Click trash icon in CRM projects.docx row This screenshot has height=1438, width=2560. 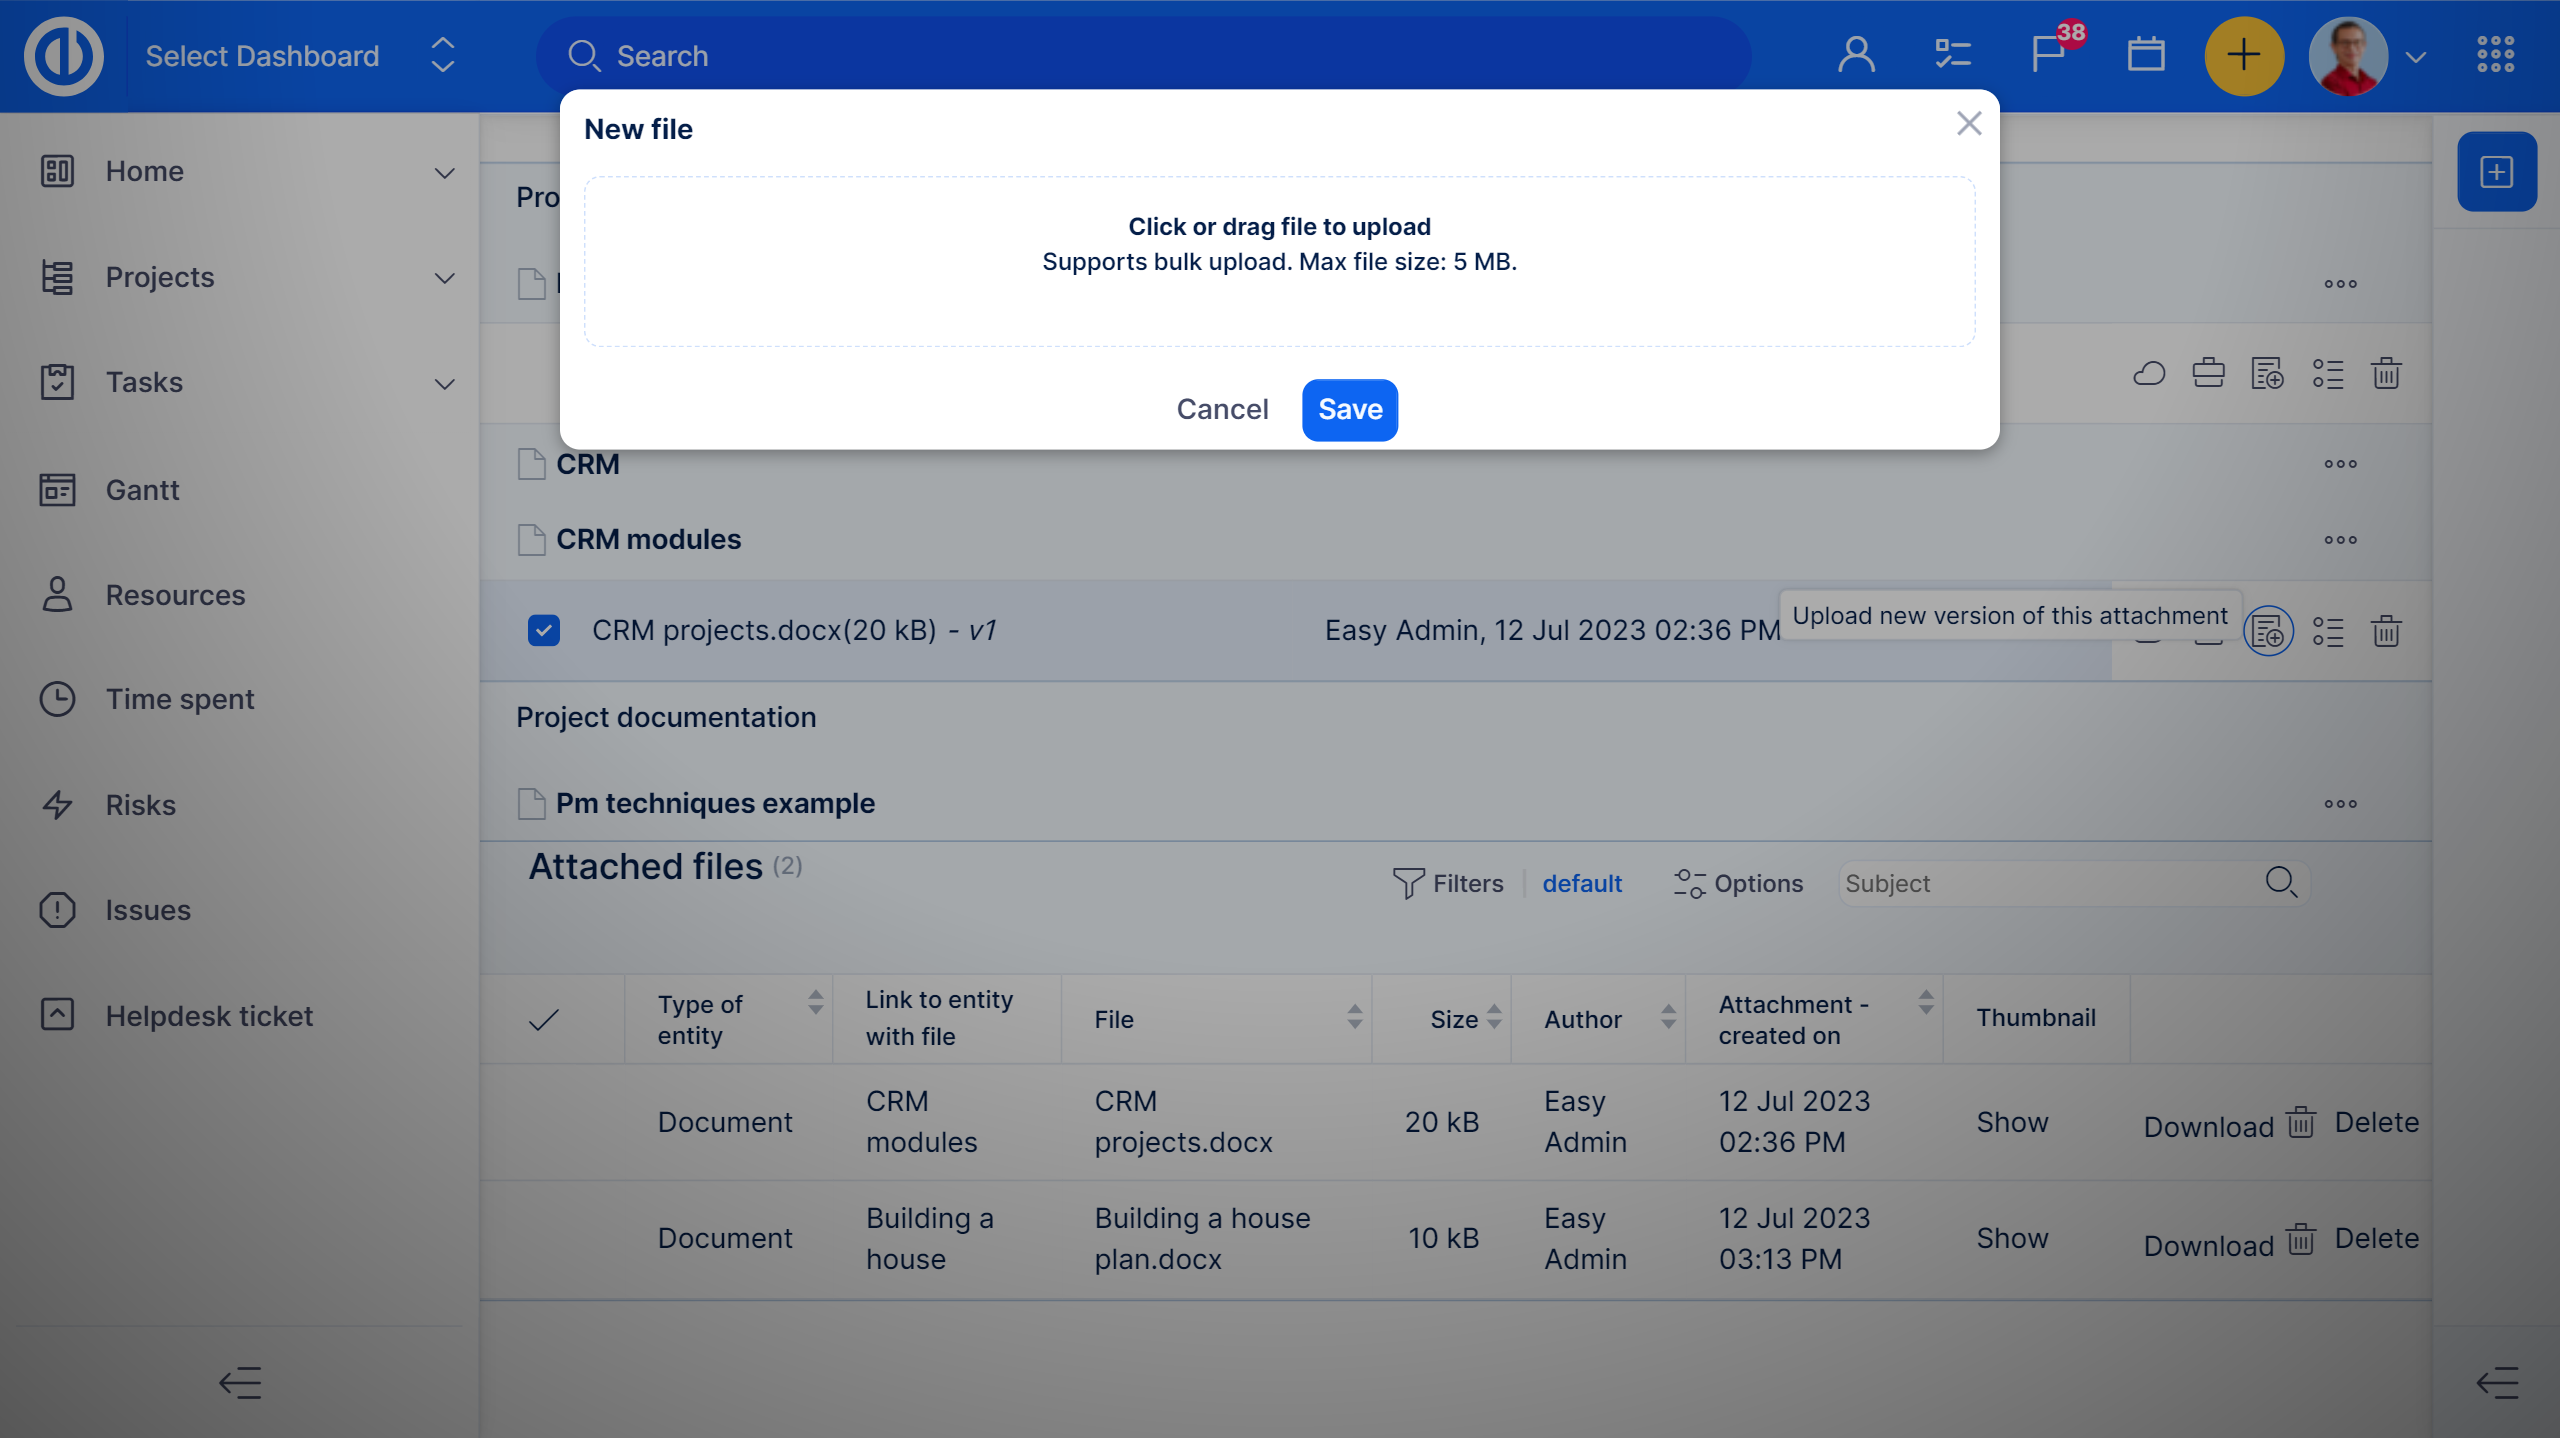pyautogui.click(x=2386, y=631)
